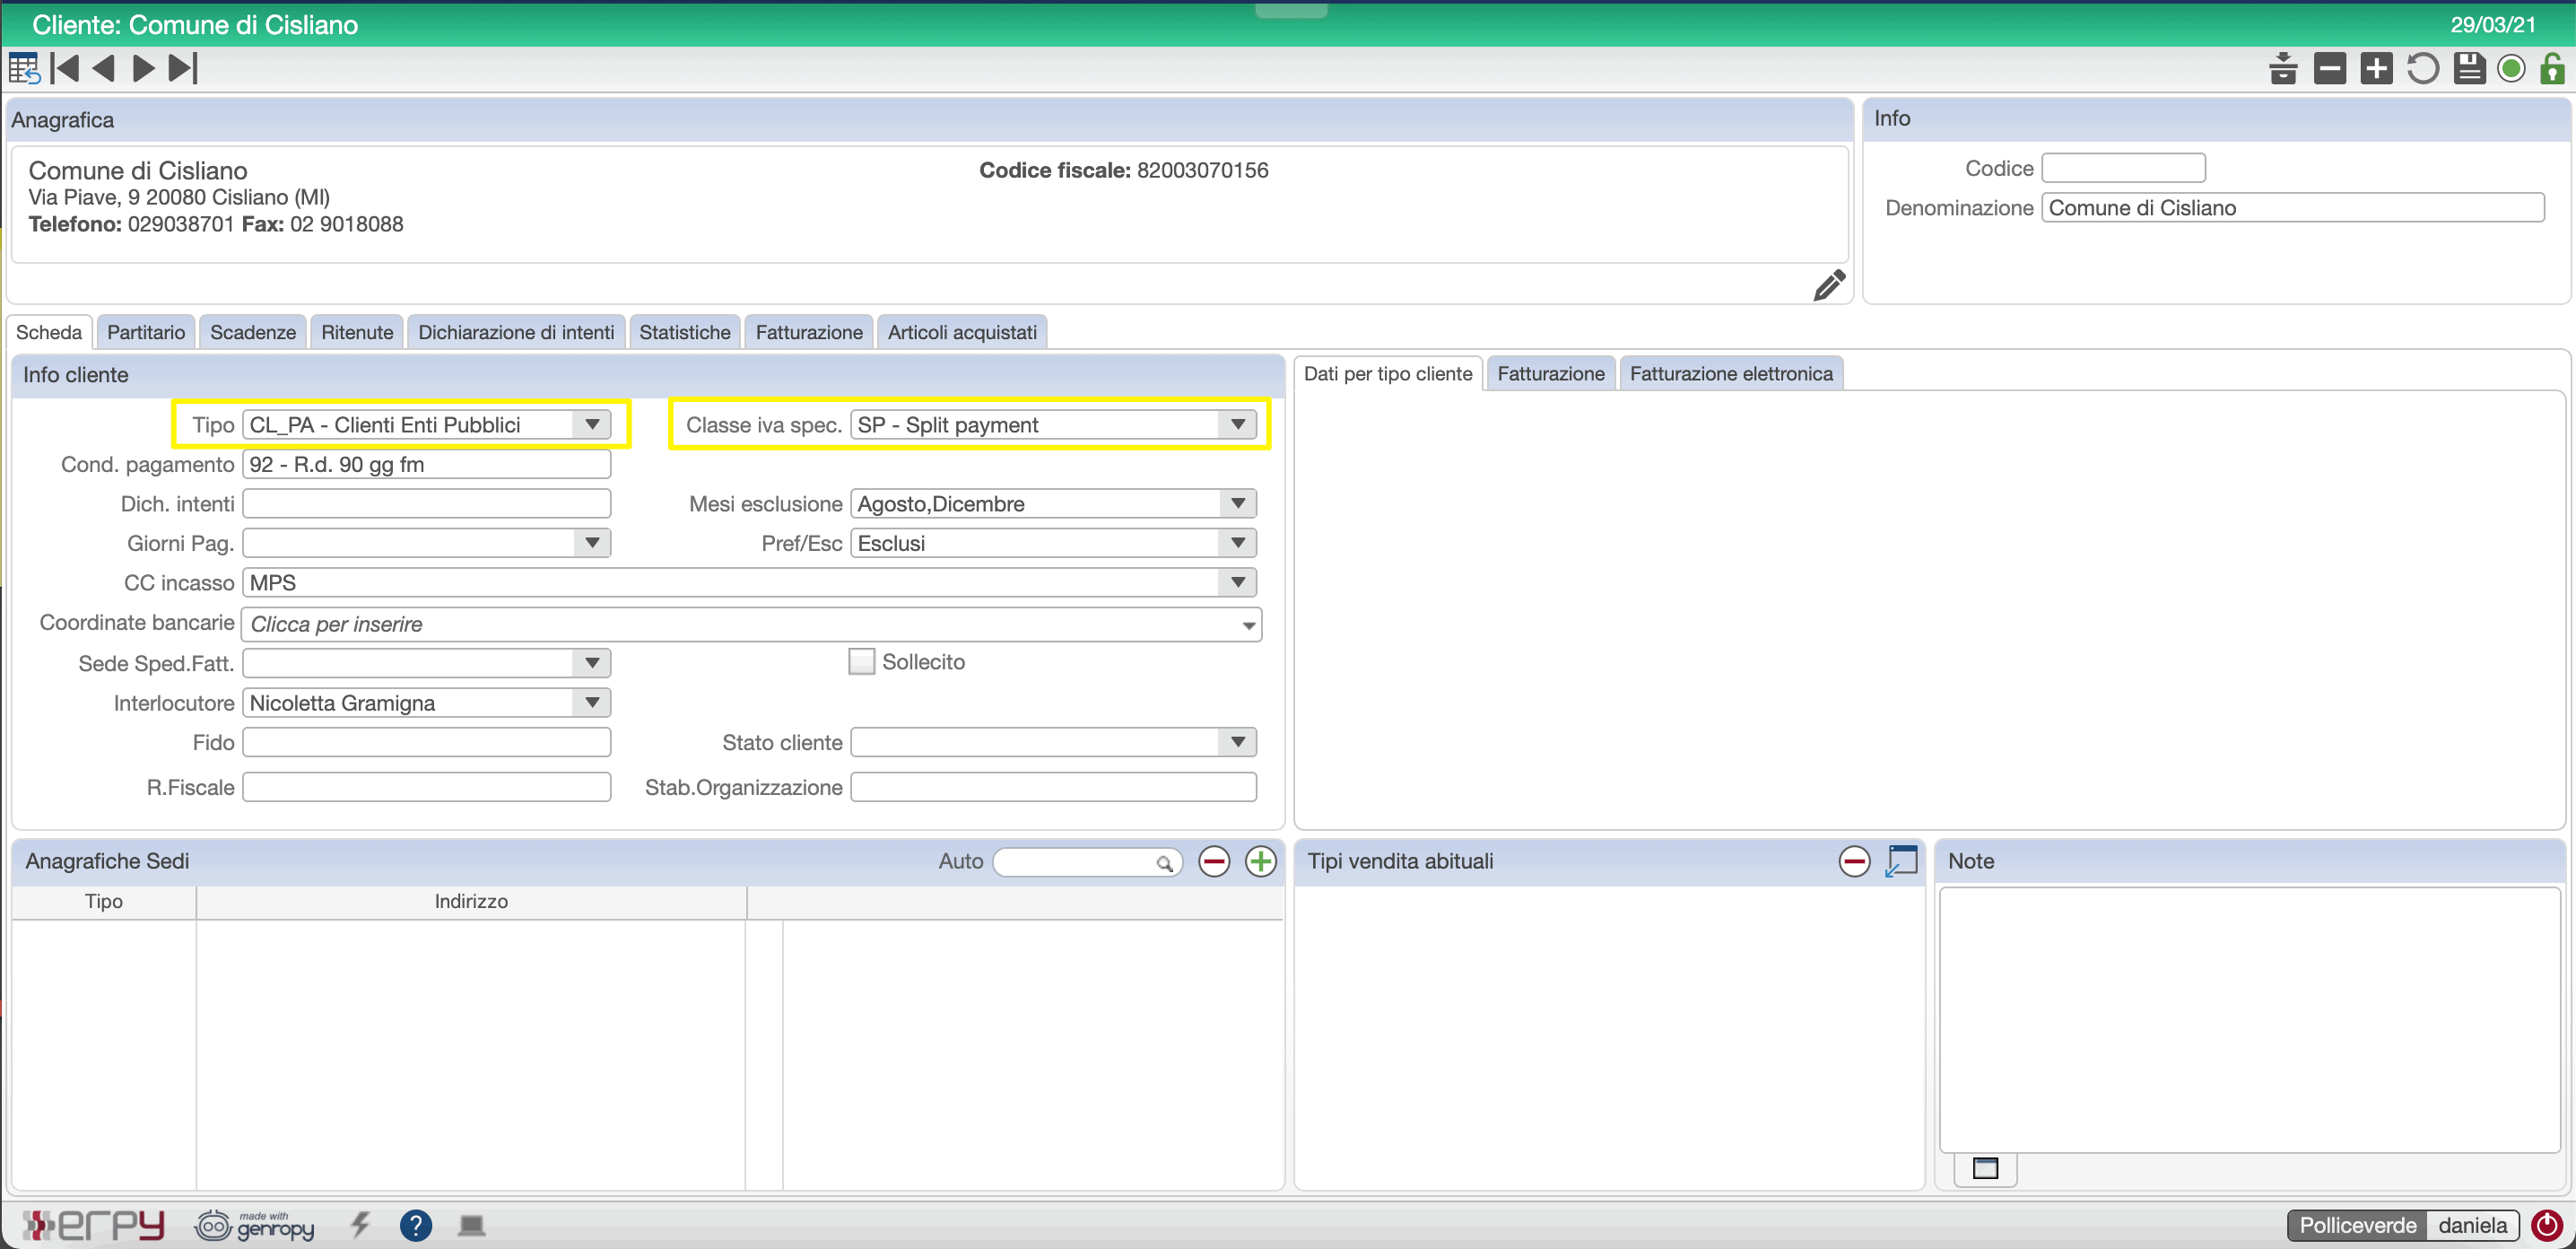Open the Giorni Pag. dropdown

pos(592,543)
